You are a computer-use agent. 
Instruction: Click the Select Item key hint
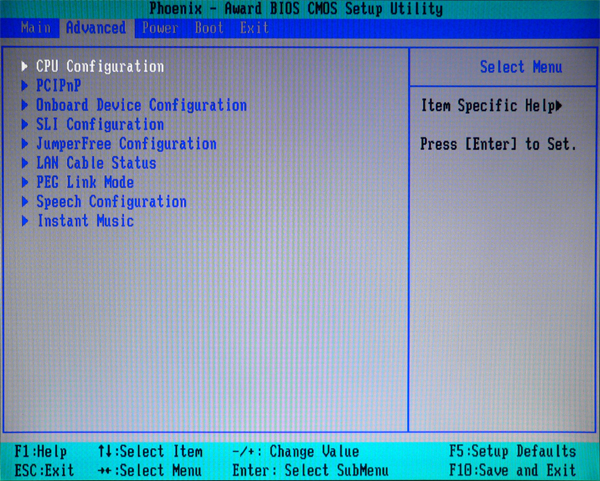coord(150,452)
